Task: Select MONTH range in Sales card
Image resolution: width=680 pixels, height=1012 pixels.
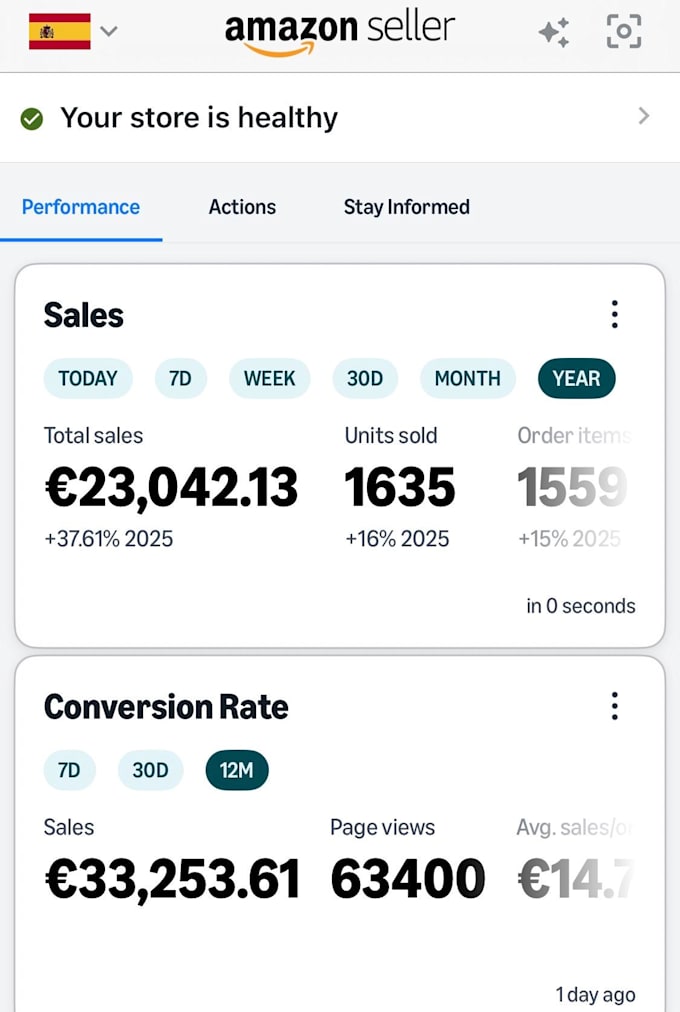Action: [x=467, y=378]
